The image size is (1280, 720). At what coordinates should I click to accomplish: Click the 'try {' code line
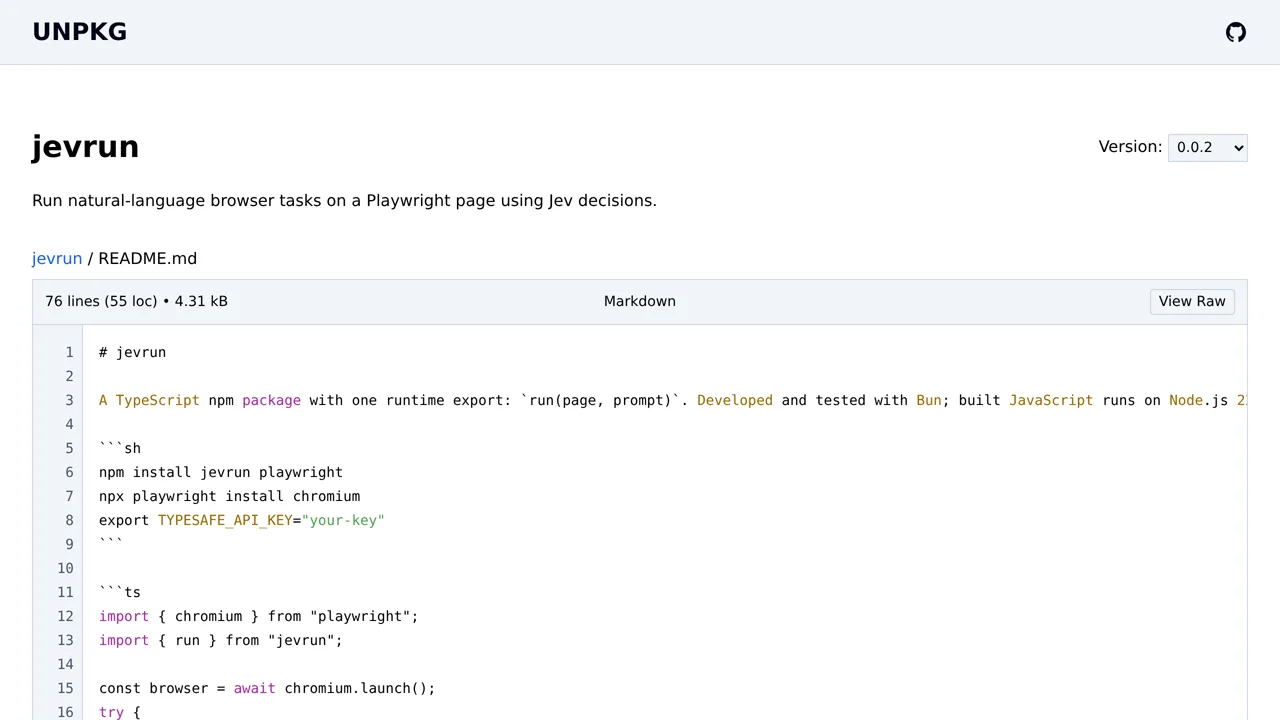click(x=120, y=712)
